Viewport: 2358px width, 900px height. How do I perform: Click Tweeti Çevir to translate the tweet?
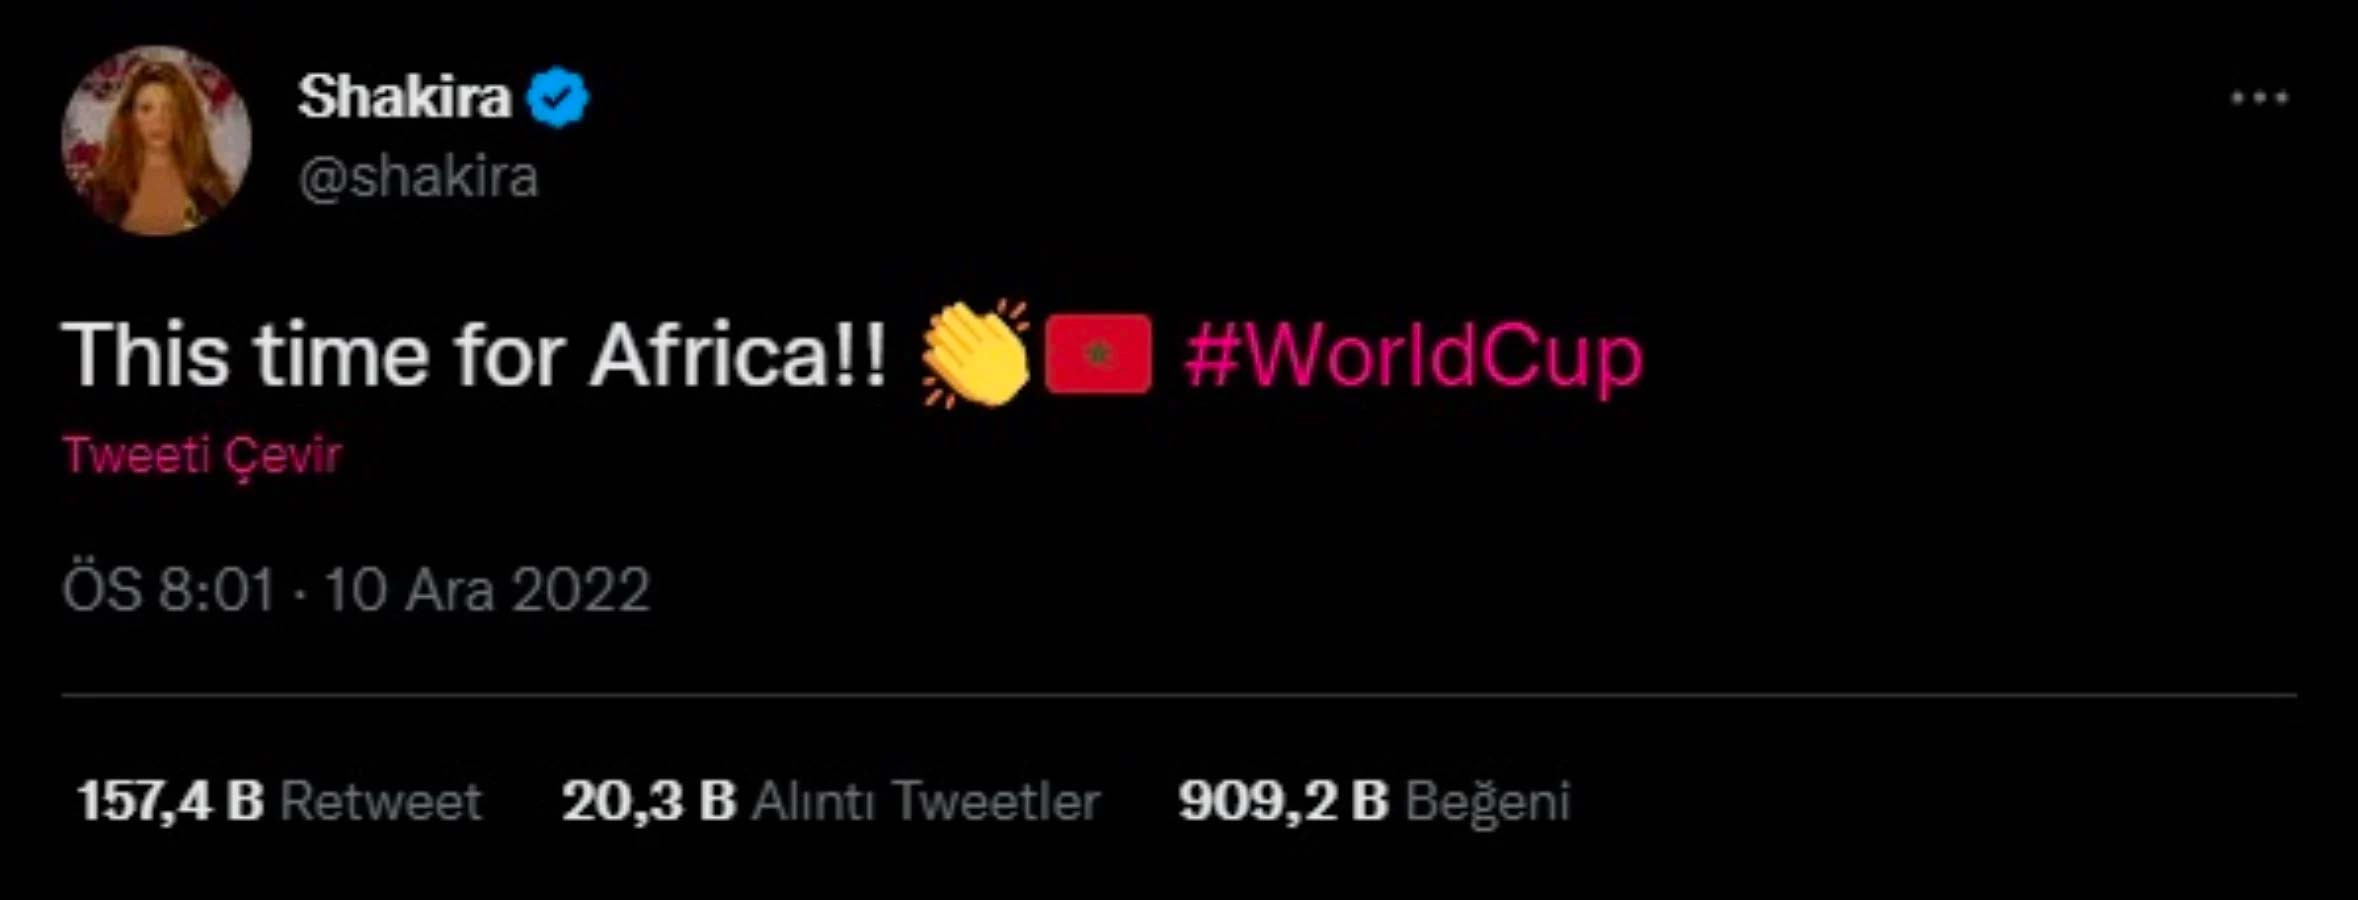click(202, 456)
